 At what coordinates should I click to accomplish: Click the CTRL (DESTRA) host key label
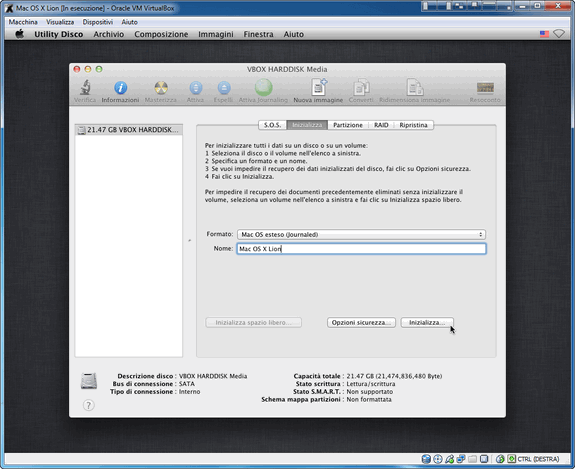(538, 459)
